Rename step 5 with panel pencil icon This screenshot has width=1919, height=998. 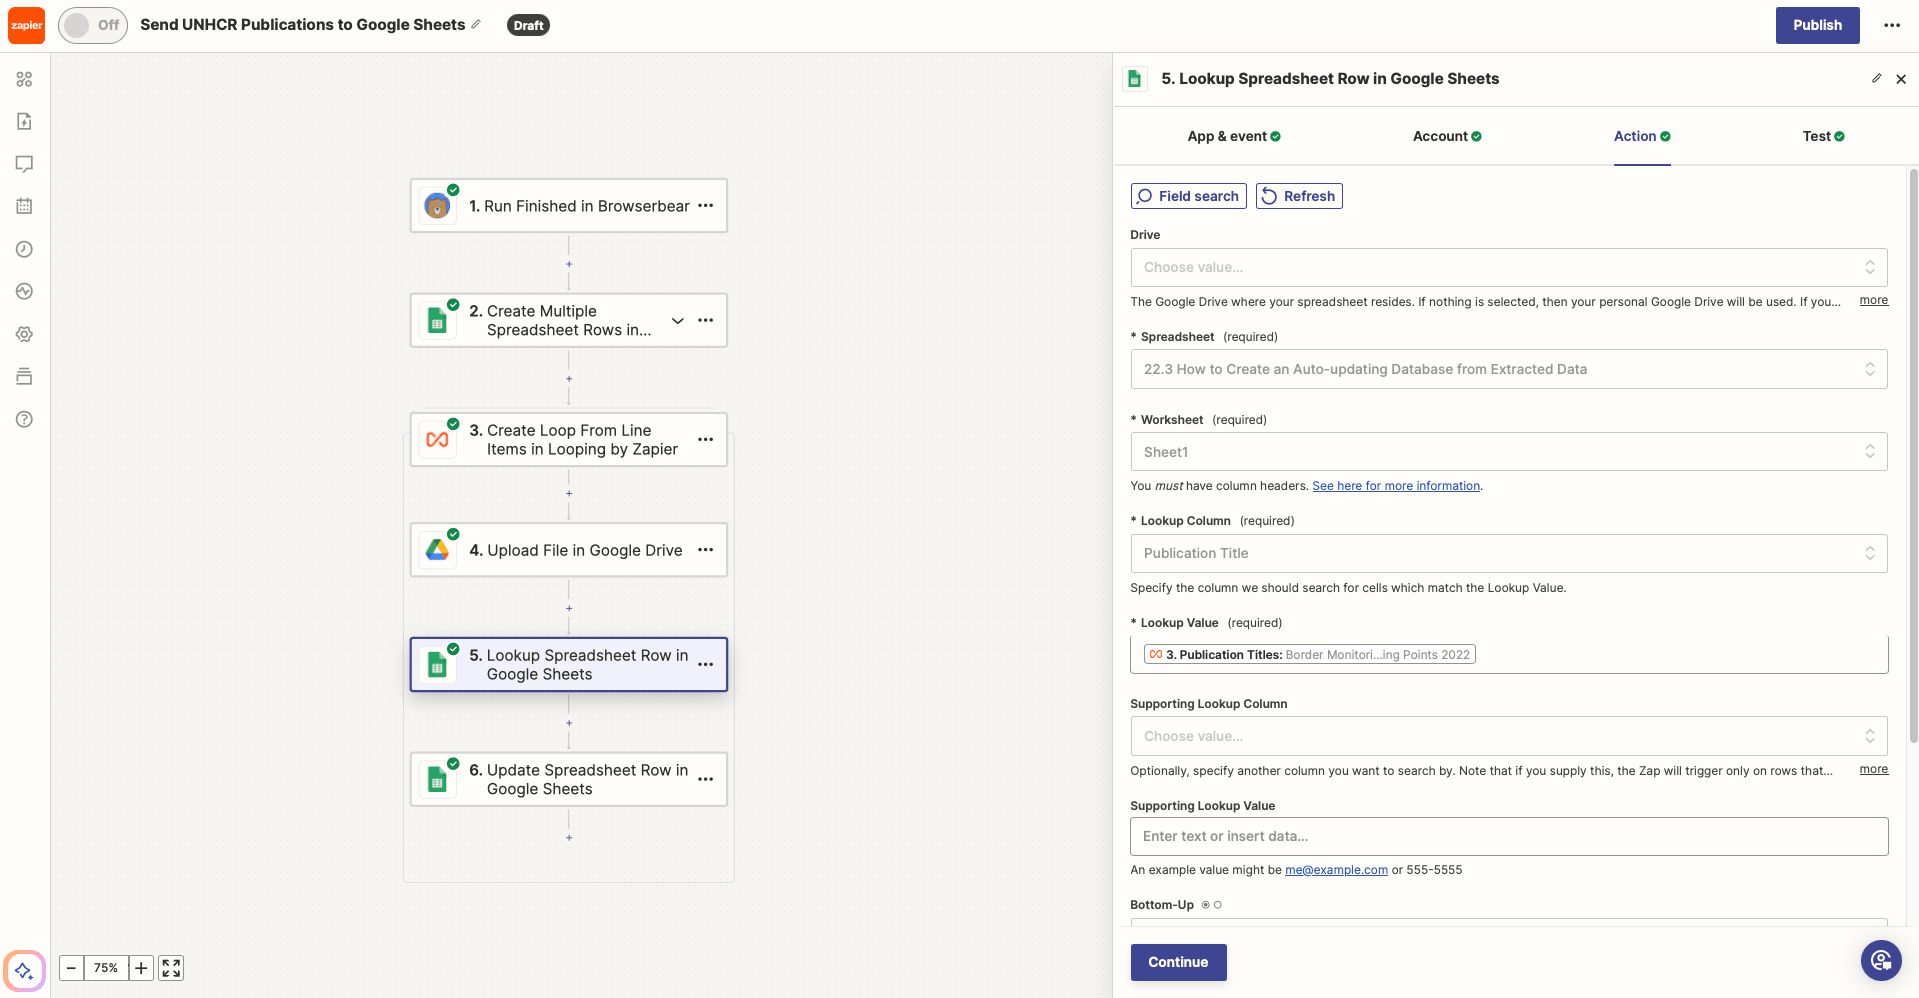click(1876, 78)
